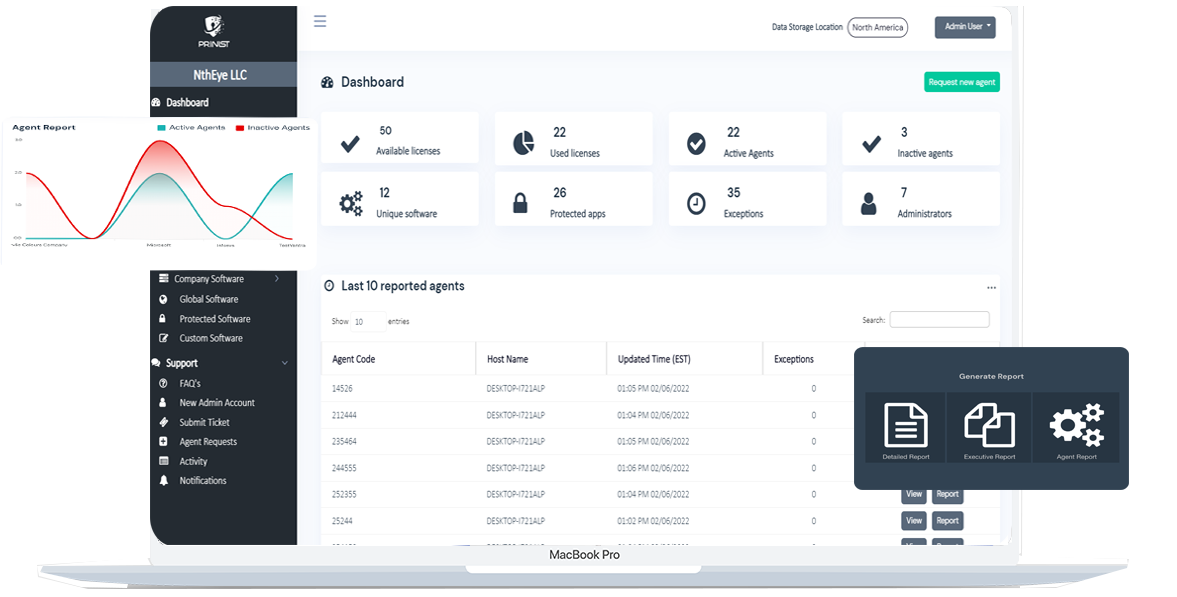The height and width of the screenshot is (597, 1177).
Task: Toggle the Inactive Agents legend swatch
Action: click(240, 128)
